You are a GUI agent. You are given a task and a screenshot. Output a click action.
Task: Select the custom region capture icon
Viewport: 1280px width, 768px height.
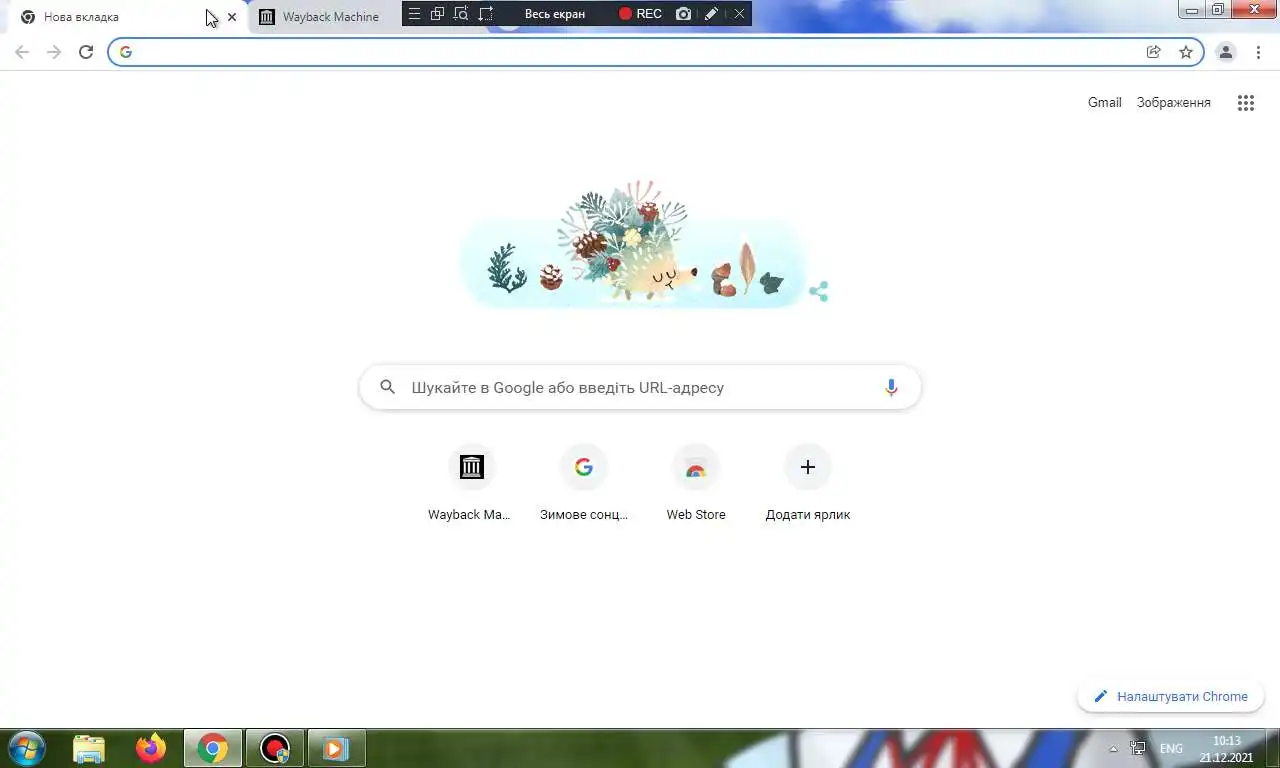(x=486, y=14)
